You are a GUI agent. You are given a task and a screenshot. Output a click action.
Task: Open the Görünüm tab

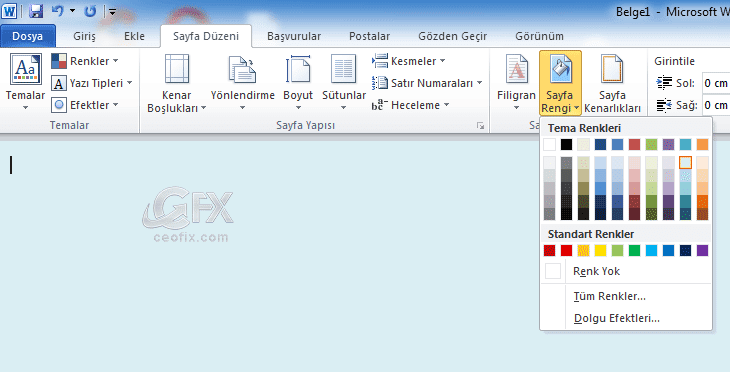click(539, 36)
